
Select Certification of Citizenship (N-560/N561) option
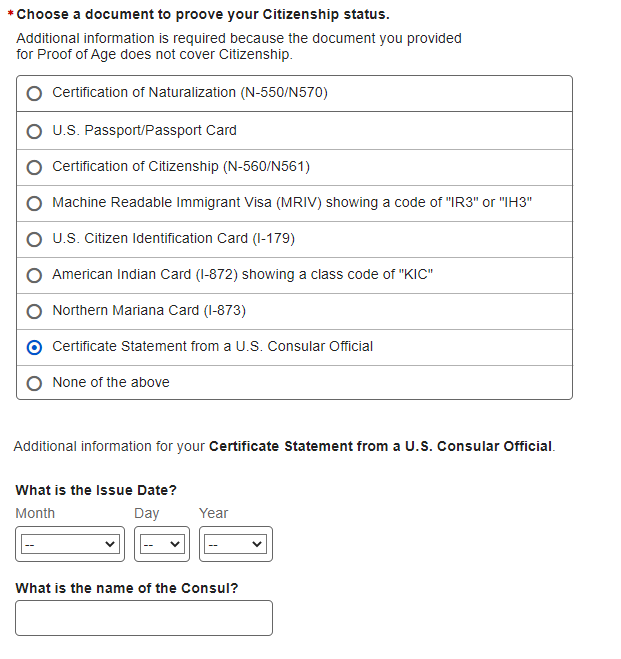pos(35,167)
